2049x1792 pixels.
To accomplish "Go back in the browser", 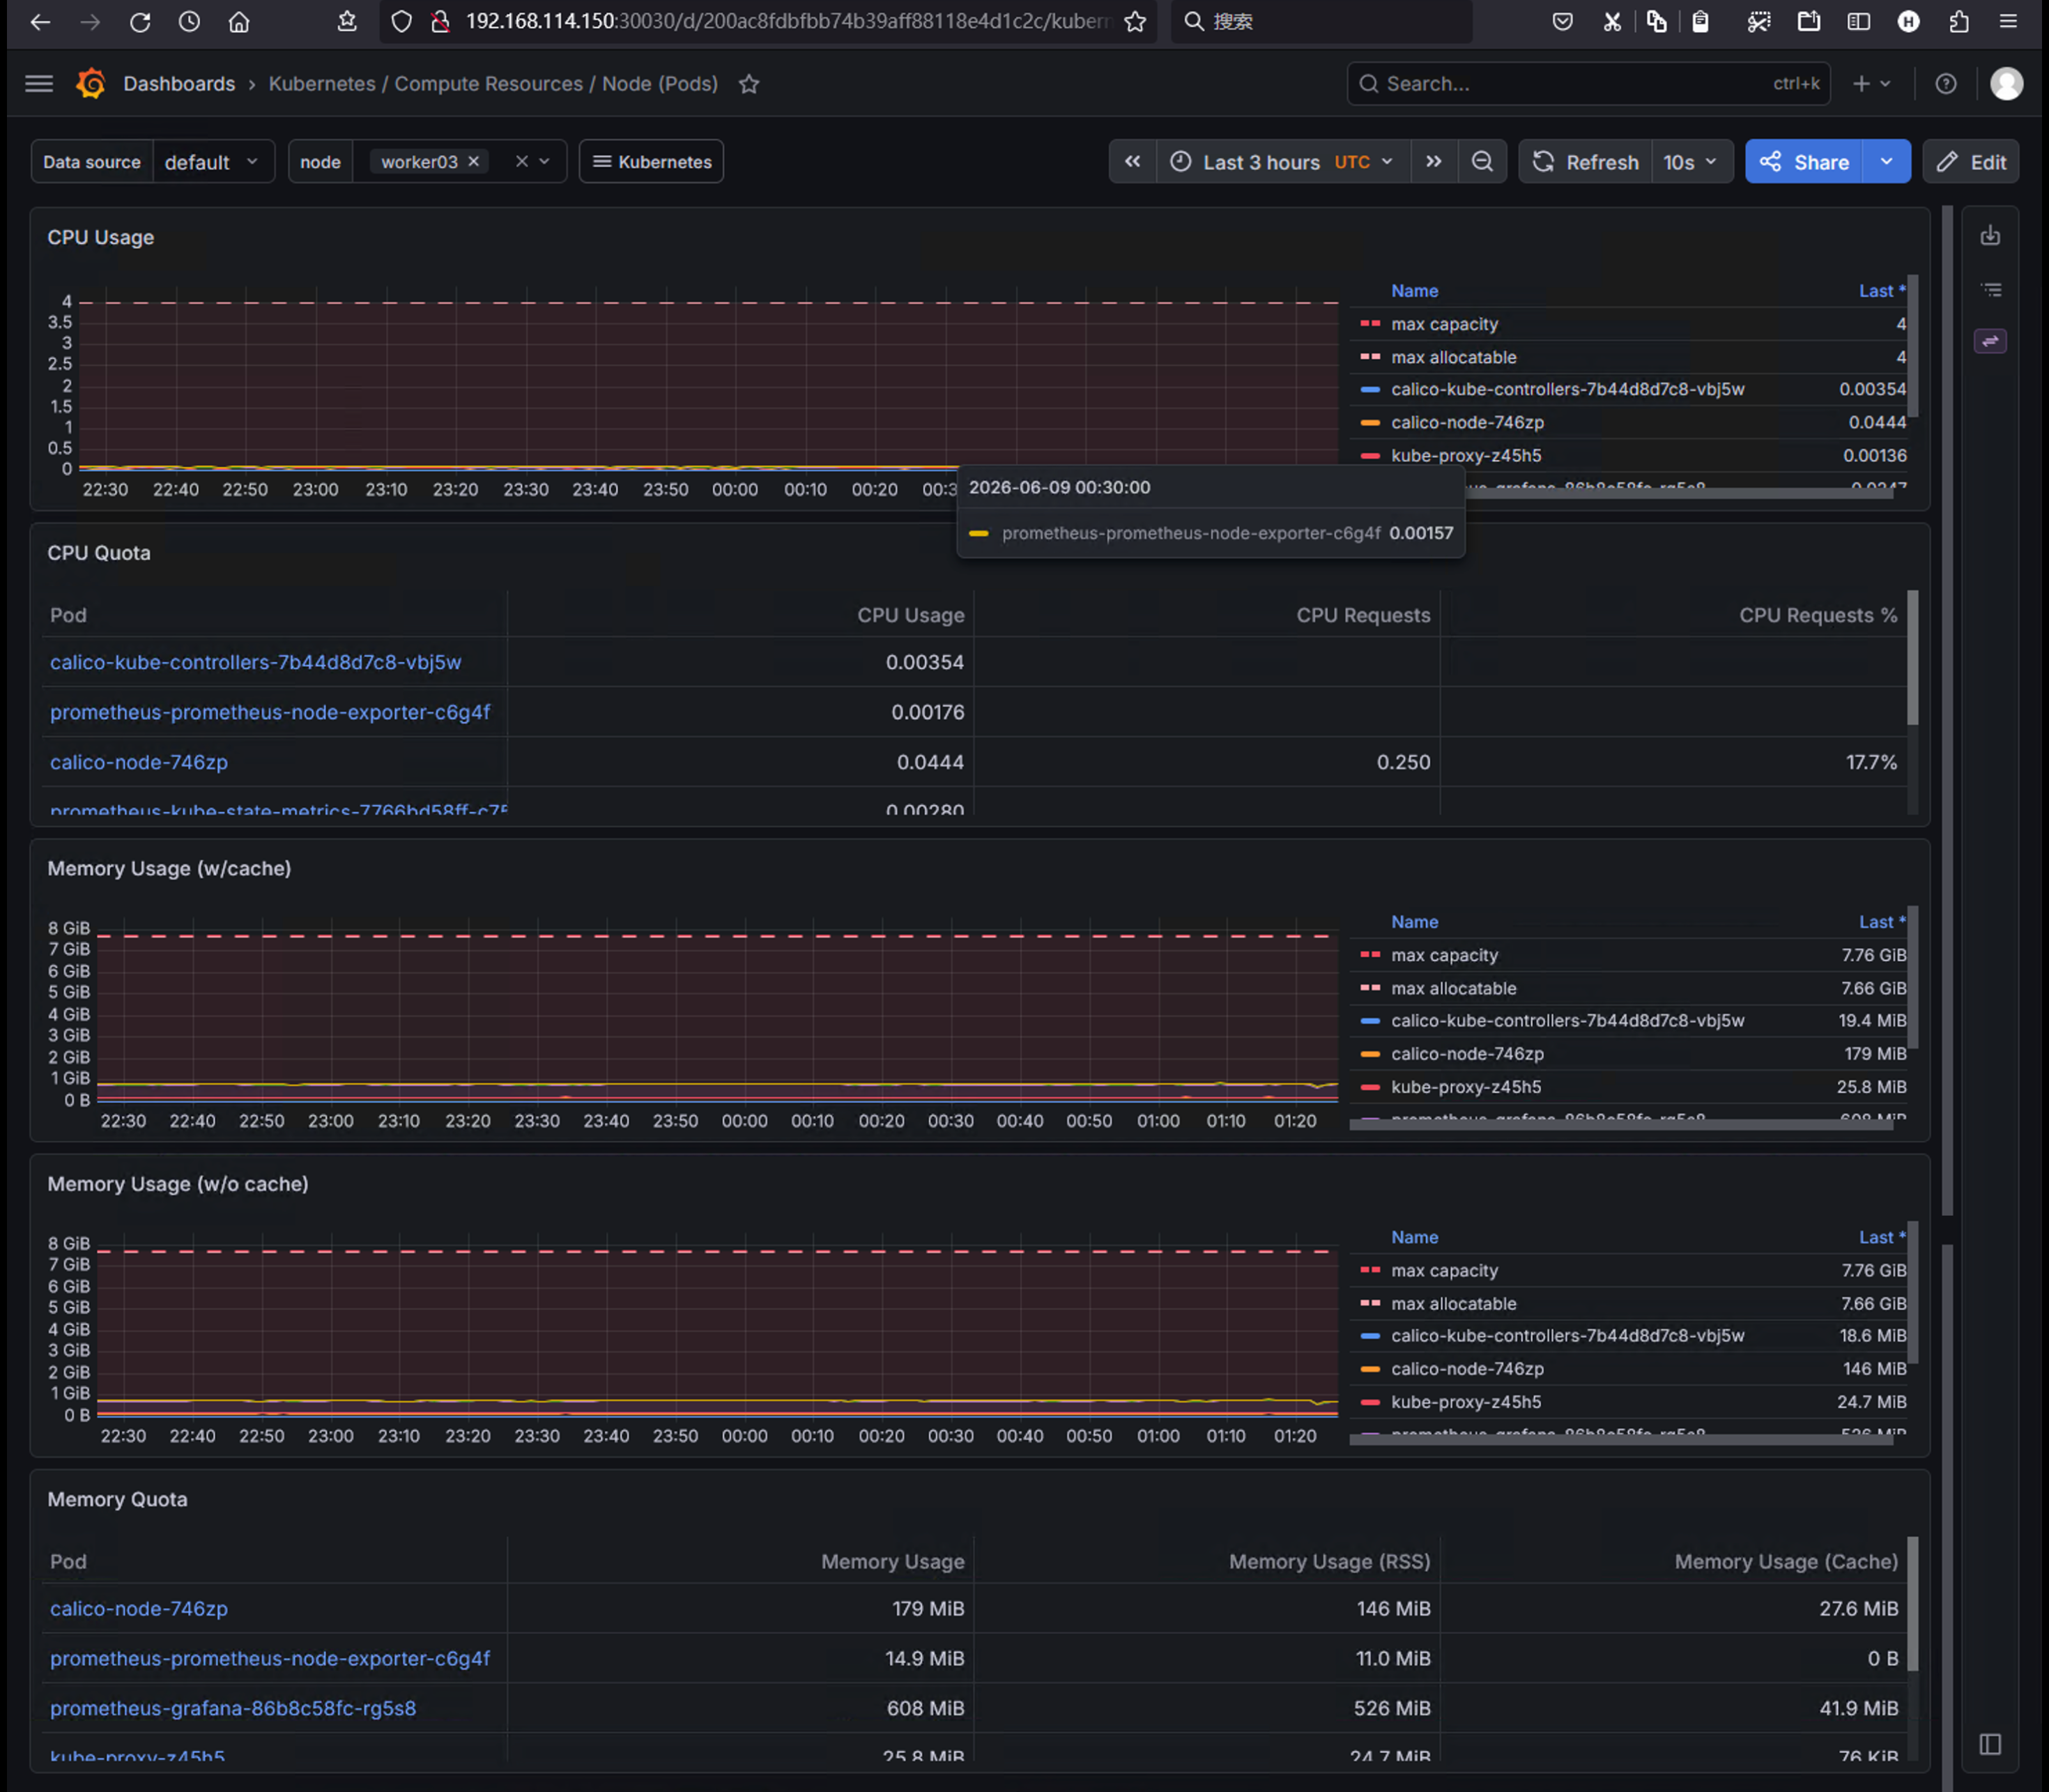I will coord(40,22).
